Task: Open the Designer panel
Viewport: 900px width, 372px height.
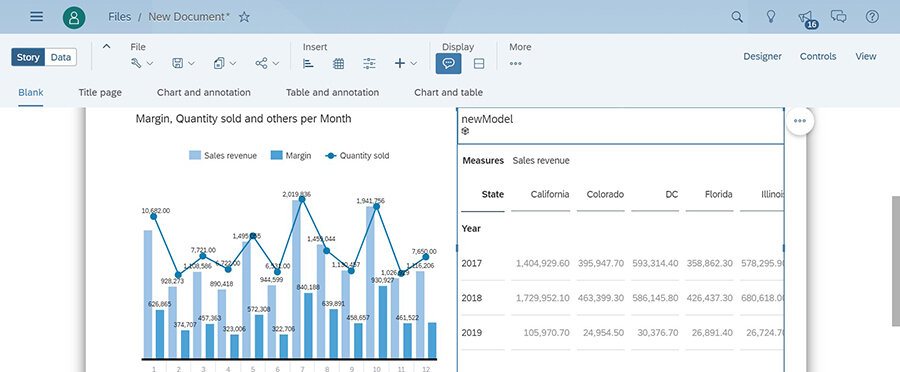Action: pyautogui.click(x=762, y=56)
